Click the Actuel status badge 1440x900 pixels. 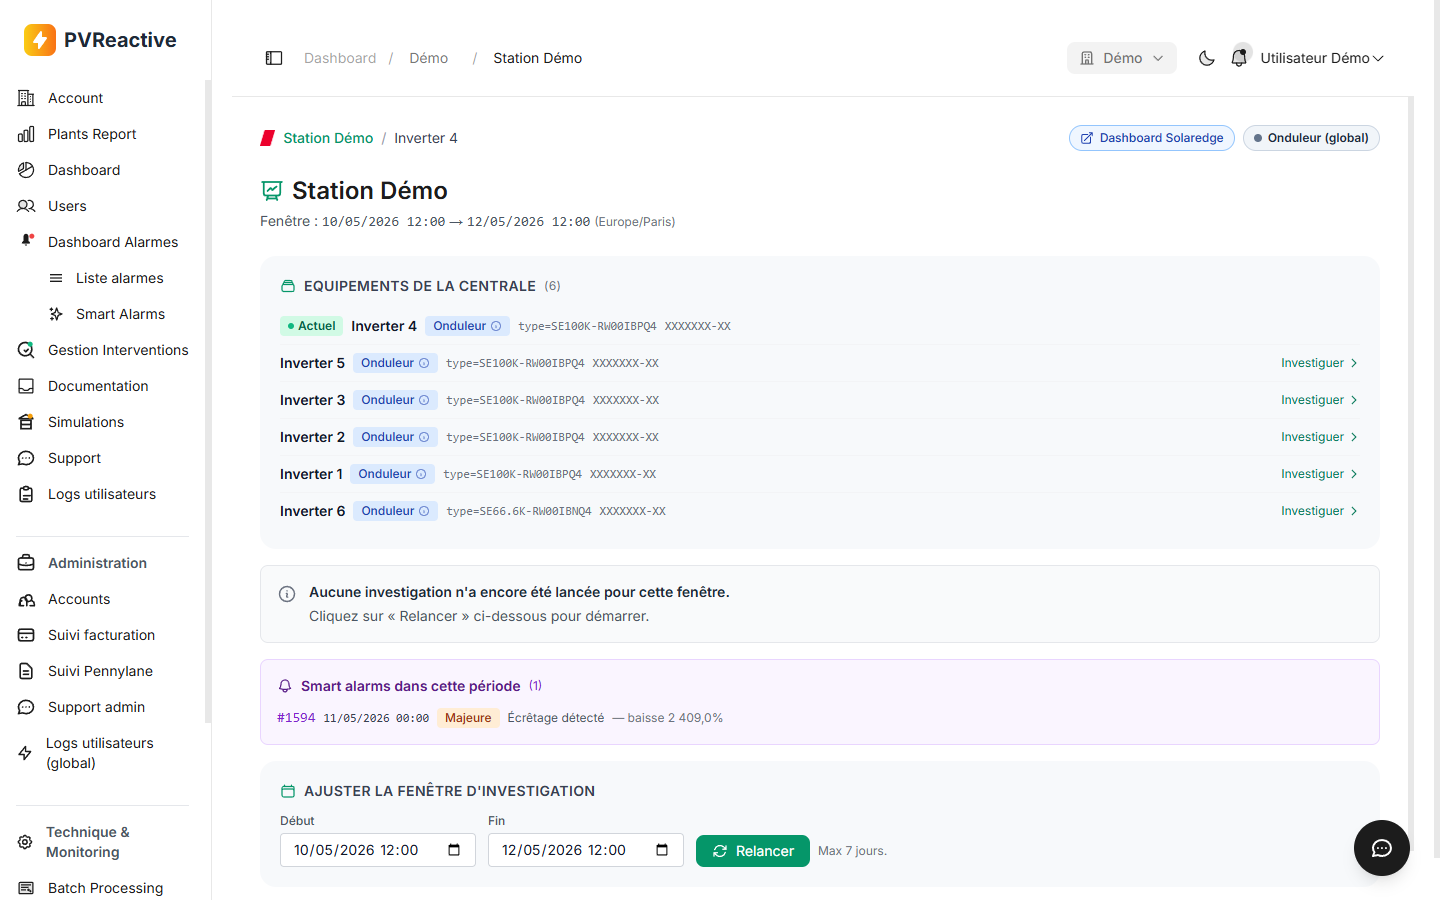pos(311,326)
